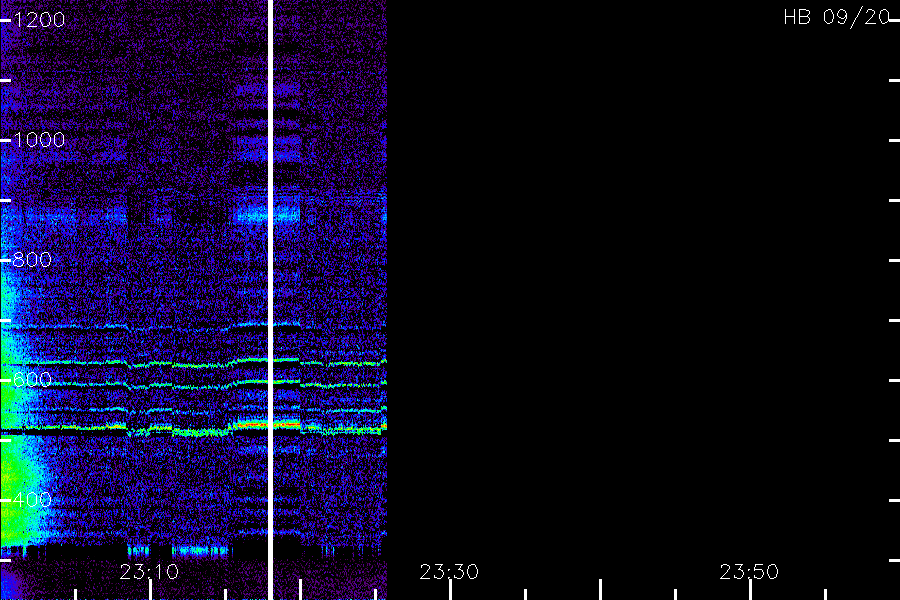Click the 600 frequency axis label

[32, 380]
